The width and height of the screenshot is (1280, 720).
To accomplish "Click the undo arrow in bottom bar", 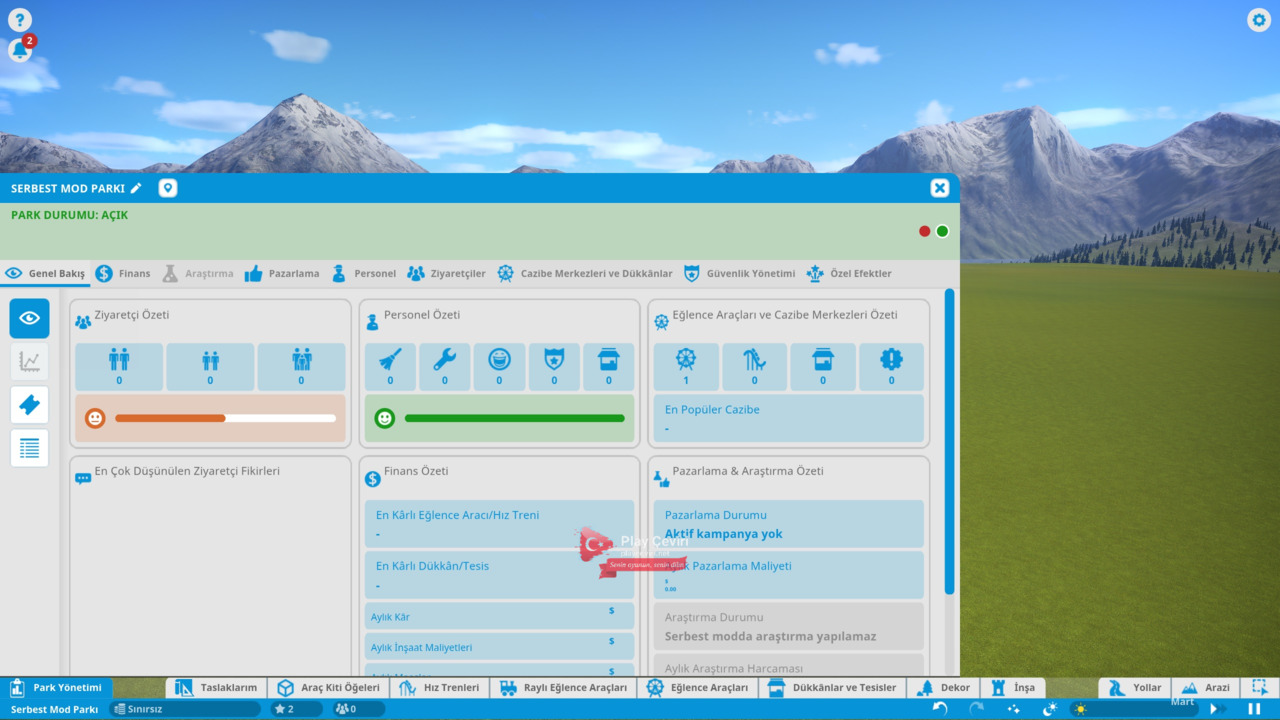I will (940, 708).
